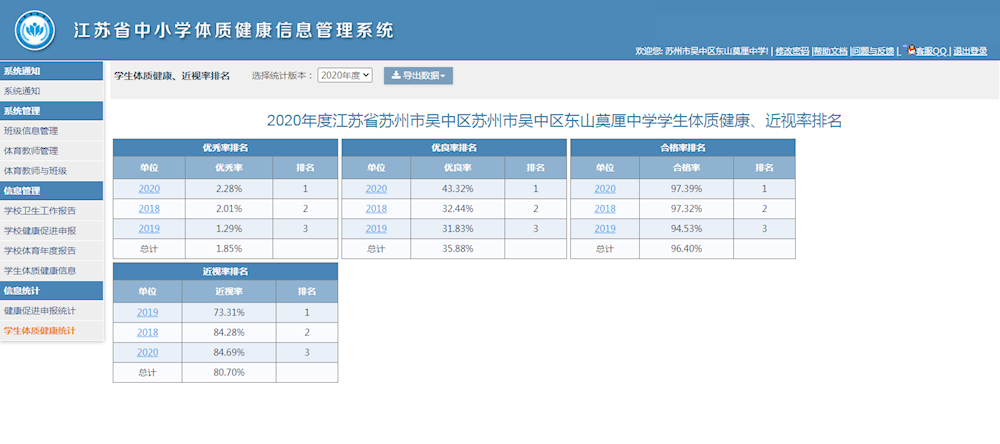Screen dimensions: 1000x444
Task: Click the 合格率排名 table title
Action: (x=682, y=147)
